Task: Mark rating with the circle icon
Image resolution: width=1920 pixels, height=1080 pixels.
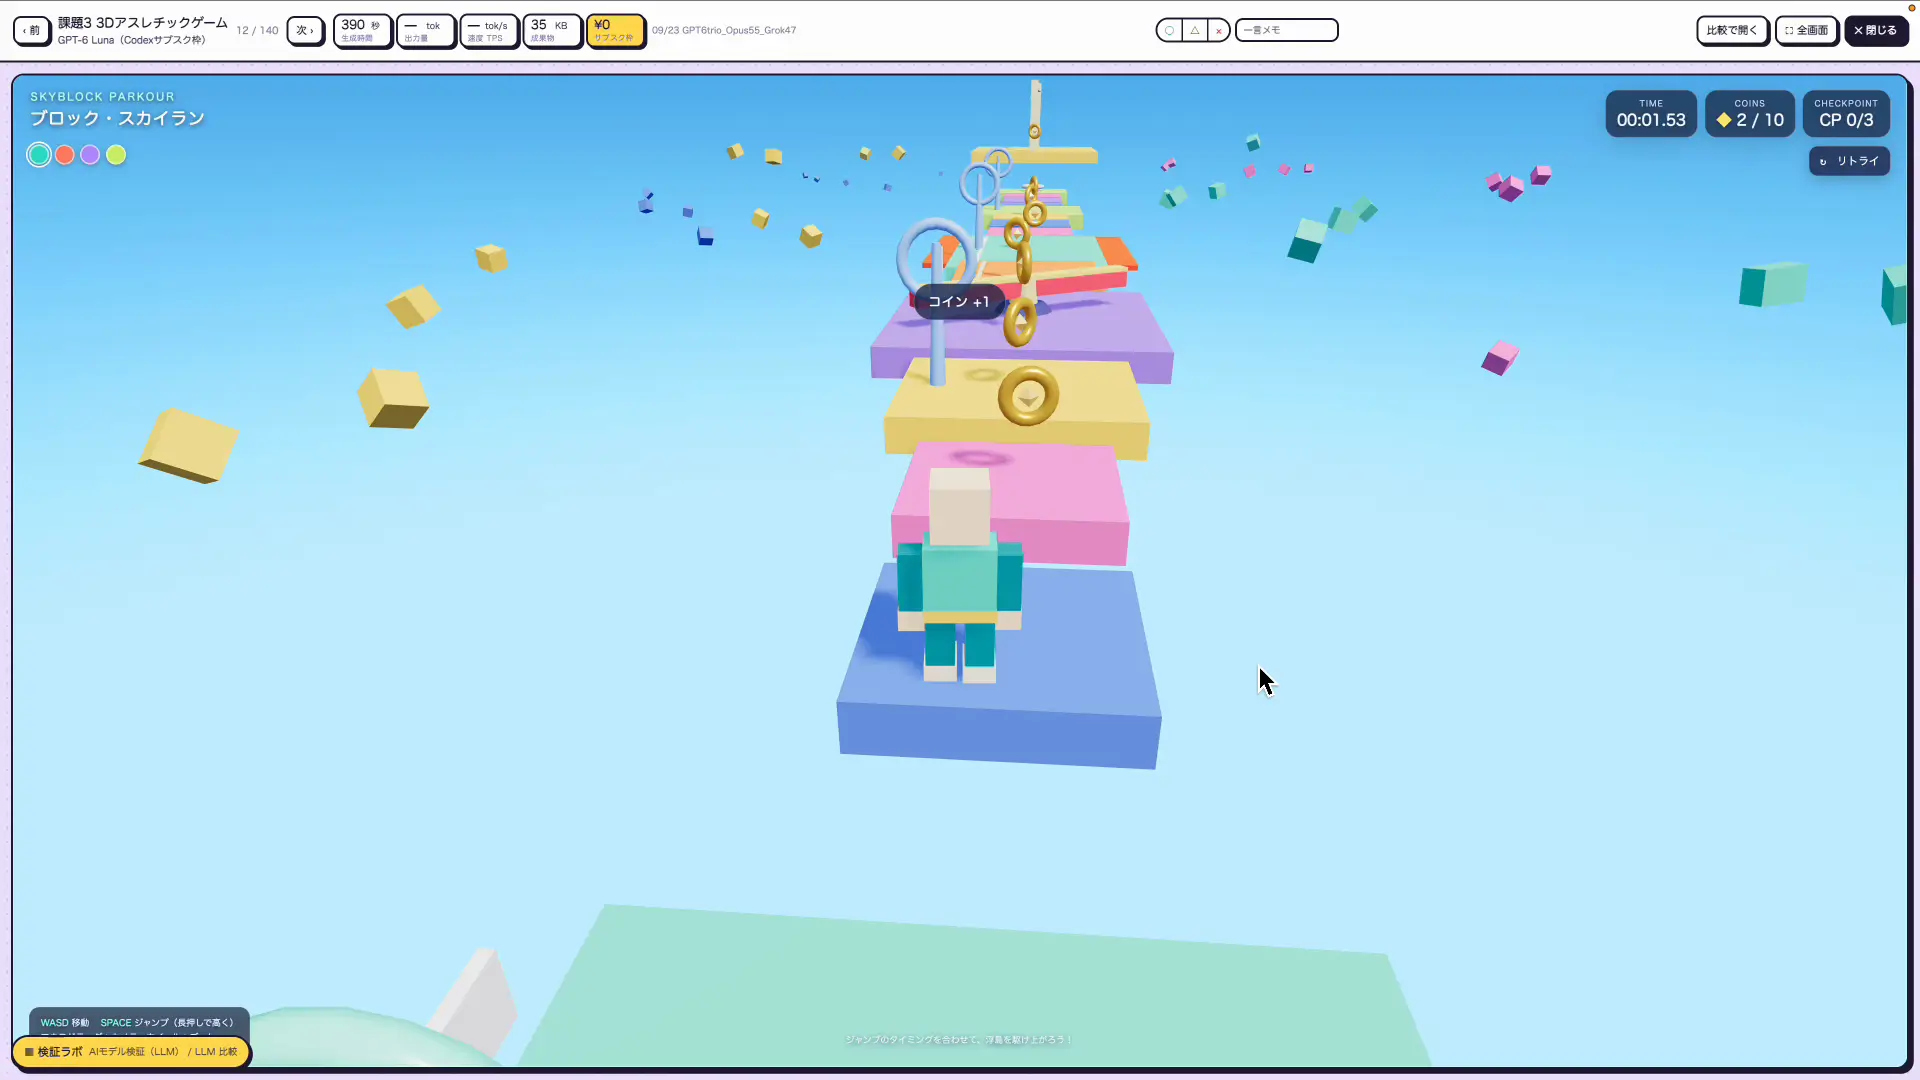Action: [1169, 30]
